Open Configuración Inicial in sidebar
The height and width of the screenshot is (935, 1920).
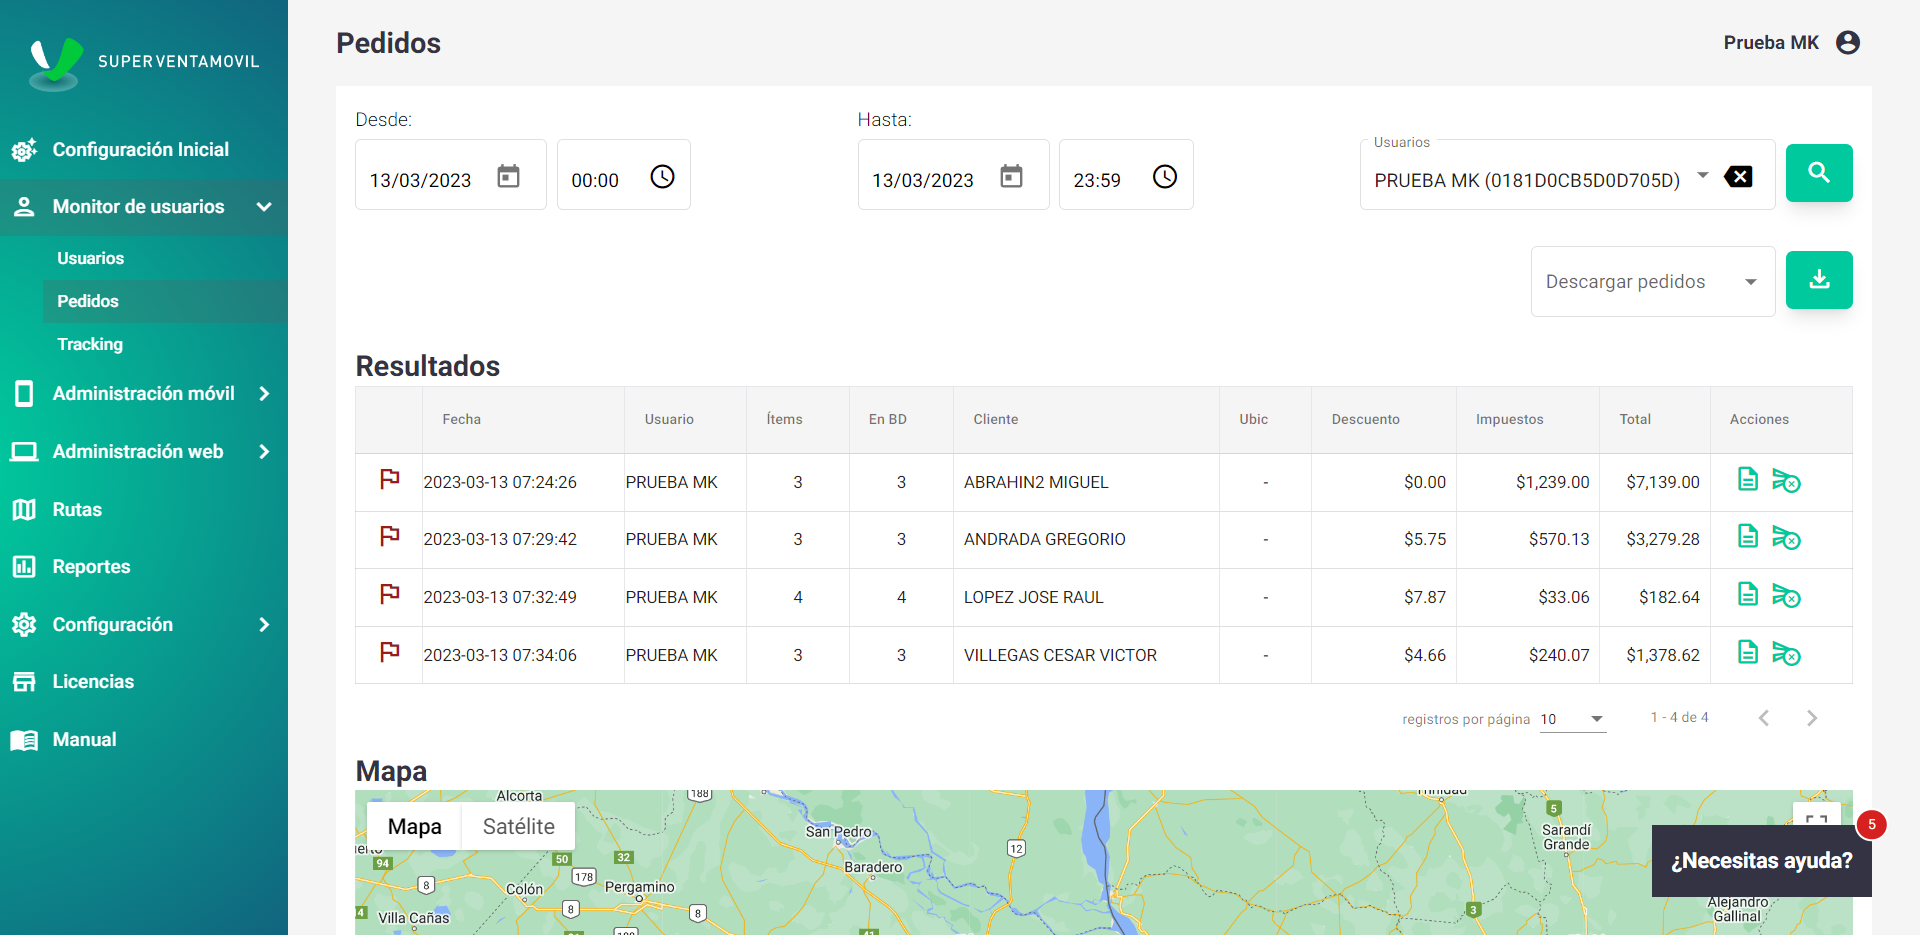[144, 150]
